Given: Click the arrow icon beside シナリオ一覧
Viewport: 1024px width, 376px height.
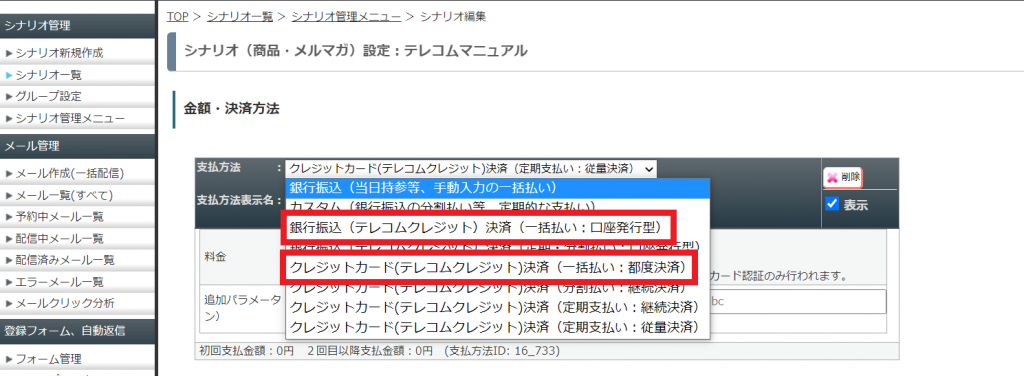Looking at the screenshot, I should click(x=8, y=75).
